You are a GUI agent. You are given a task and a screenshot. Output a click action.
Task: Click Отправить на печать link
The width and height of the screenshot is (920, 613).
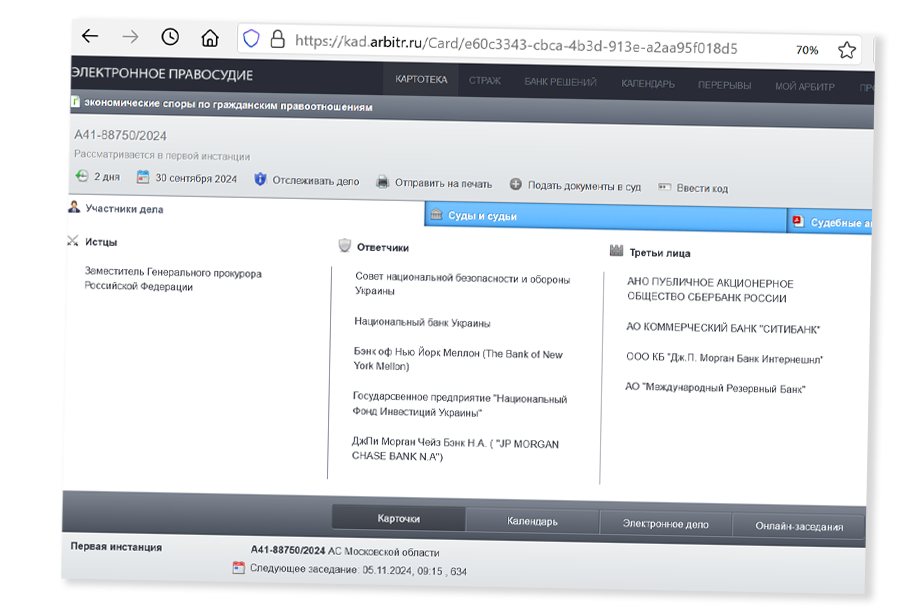click(x=443, y=184)
